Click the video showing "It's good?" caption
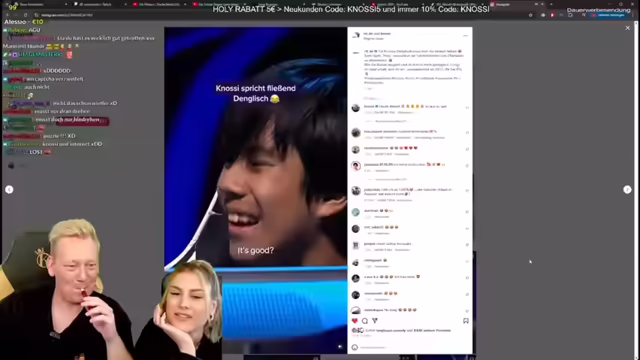Viewport: 640px width, 360px height. point(256,190)
